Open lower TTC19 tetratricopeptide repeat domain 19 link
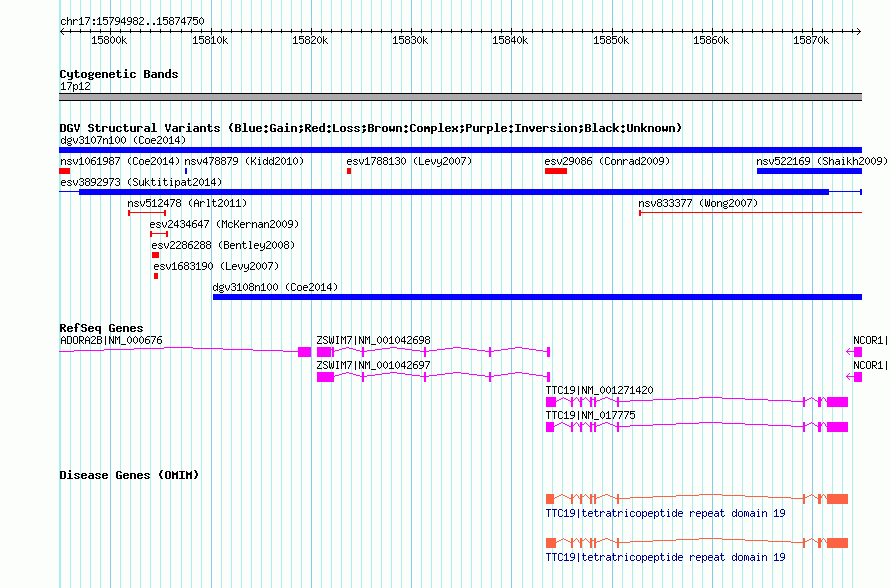This screenshot has height=588, width=890. tap(665, 557)
